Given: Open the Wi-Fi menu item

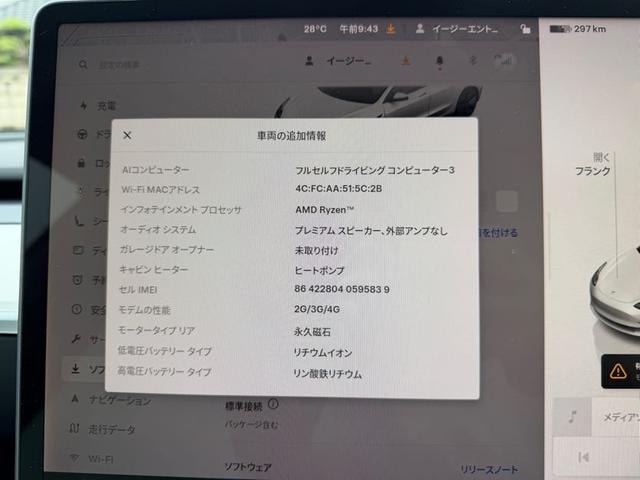Looking at the screenshot, I should [x=91, y=459].
